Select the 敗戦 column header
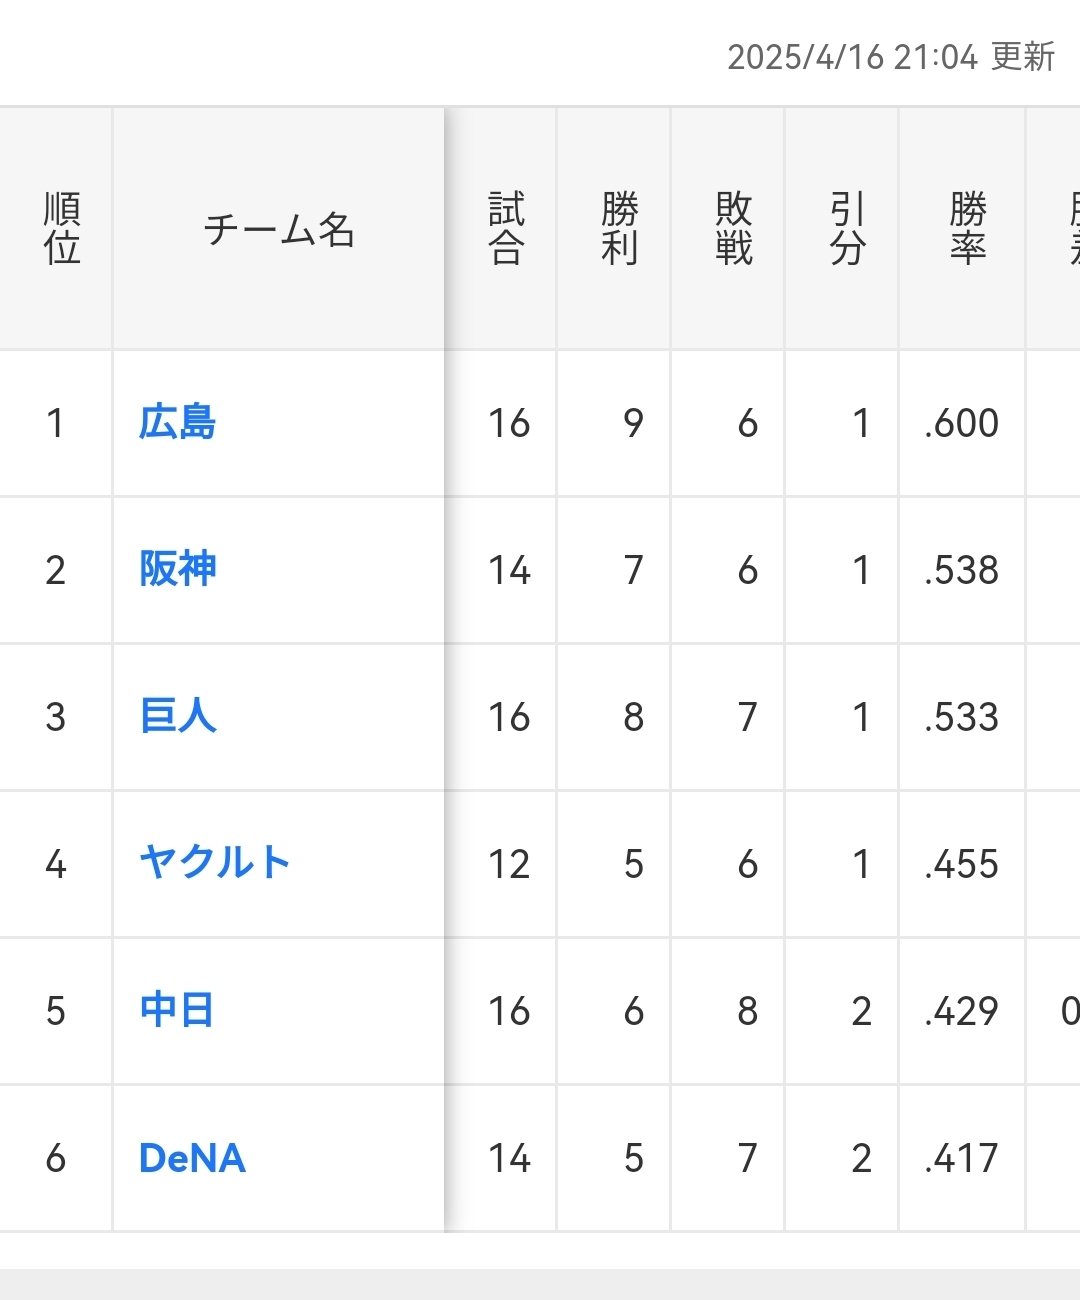 click(733, 229)
